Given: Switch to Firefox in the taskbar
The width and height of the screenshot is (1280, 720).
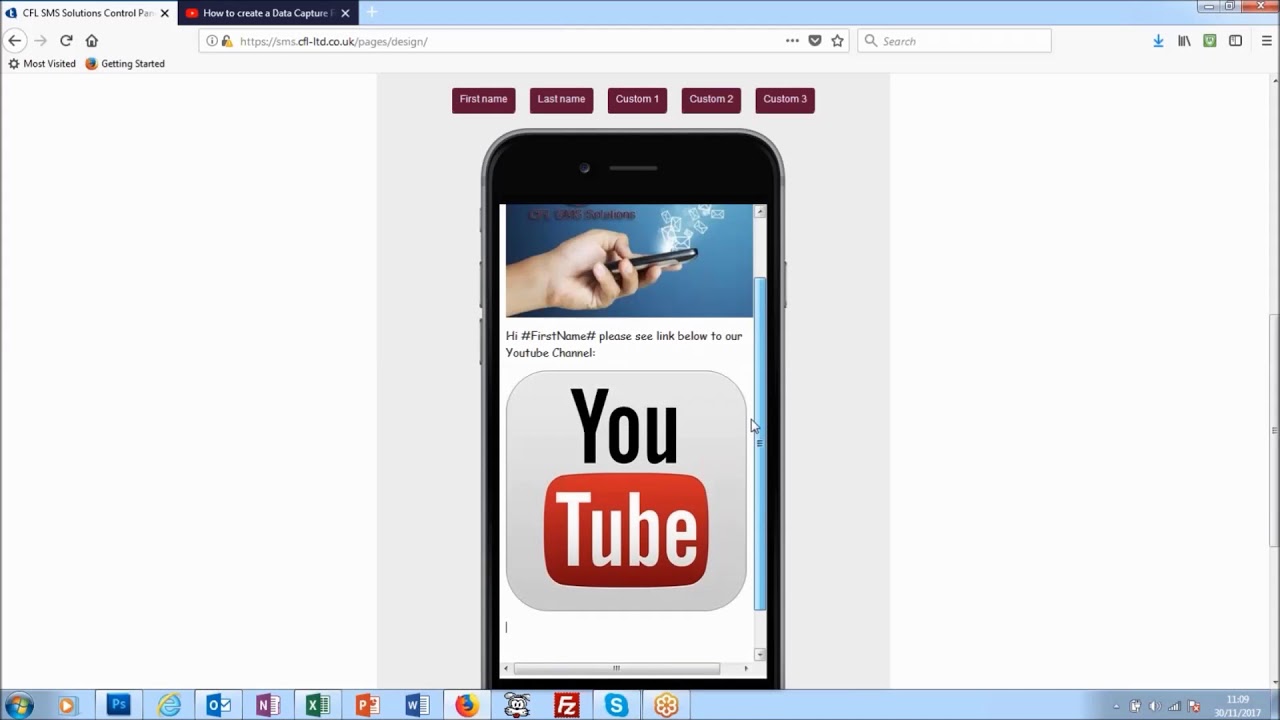Looking at the screenshot, I should [x=467, y=705].
